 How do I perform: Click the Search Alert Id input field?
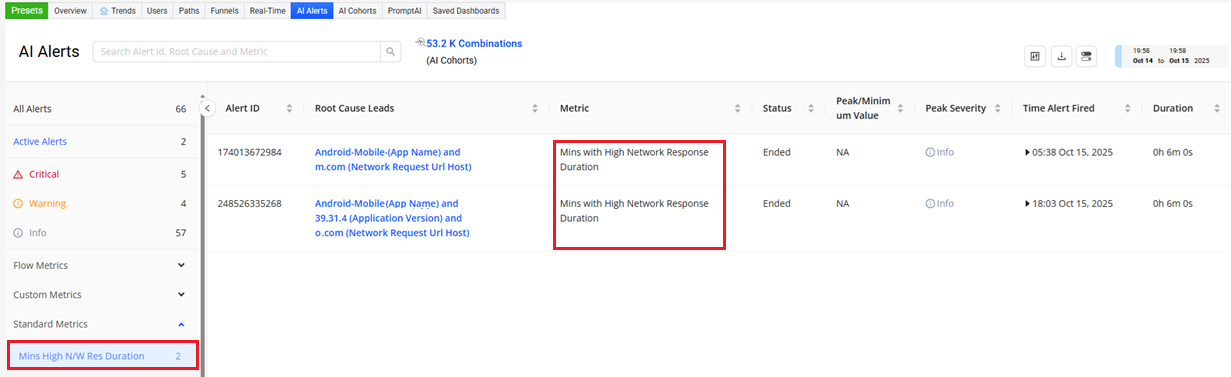[x=237, y=52]
